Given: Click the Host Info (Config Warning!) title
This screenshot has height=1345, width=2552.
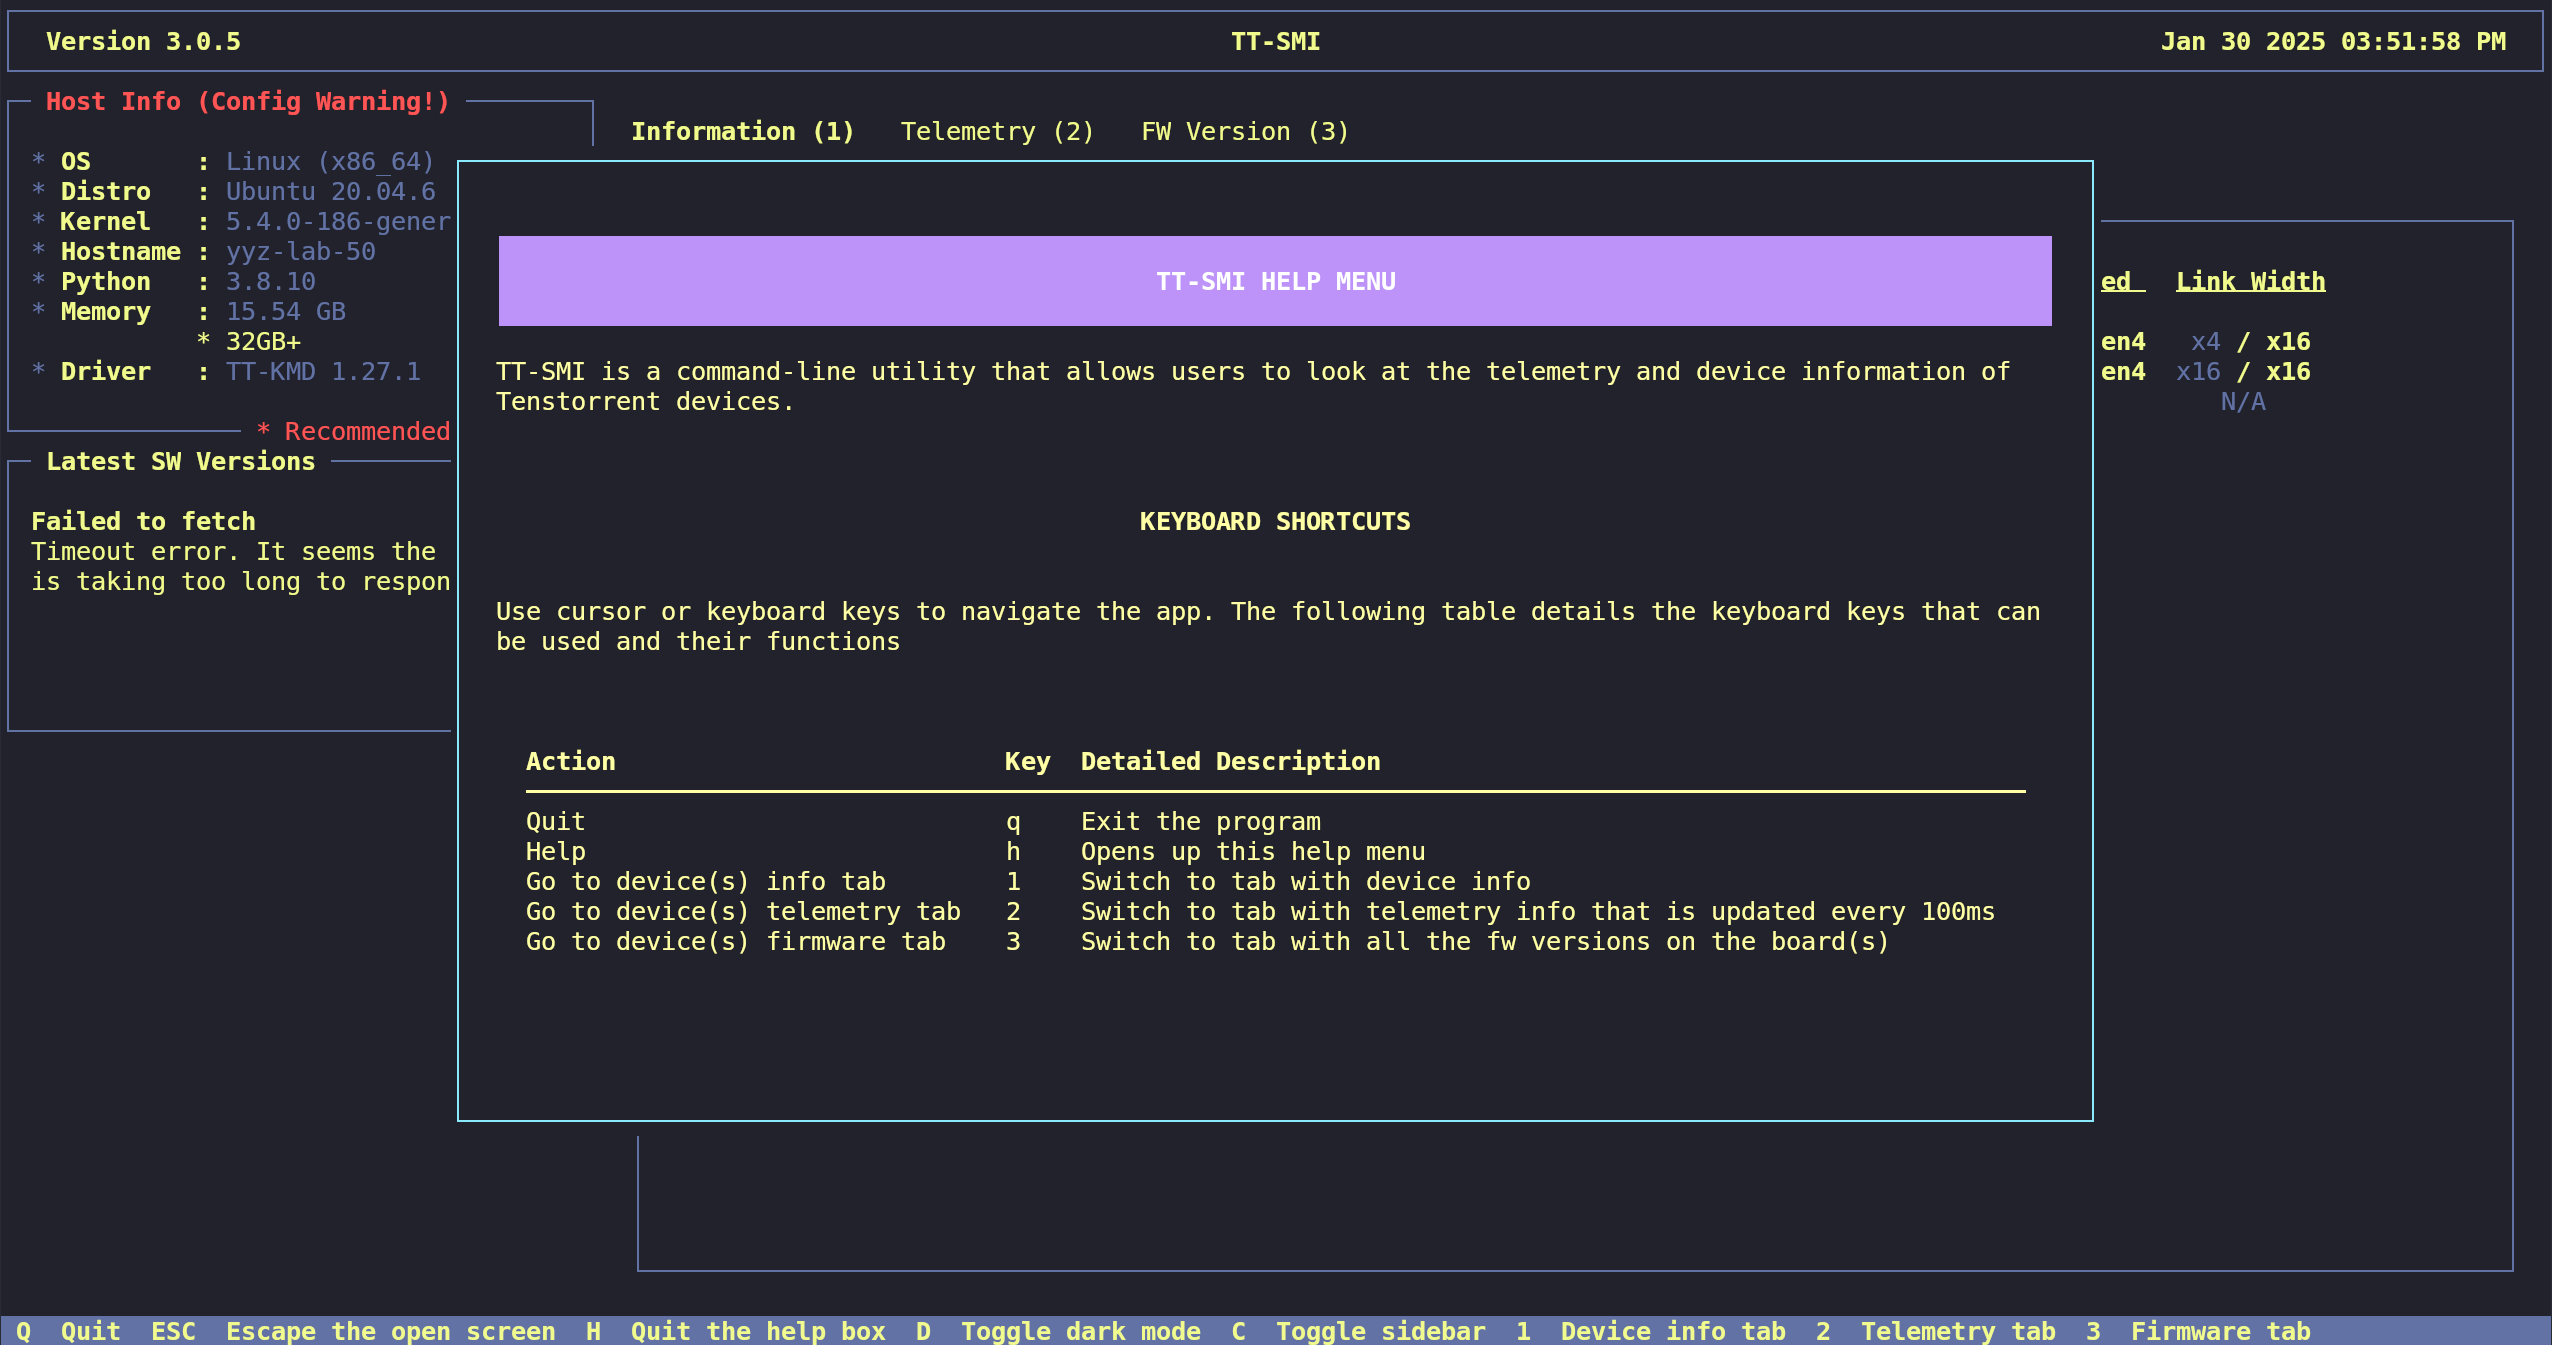Looking at the screenshot, I should click(x=247, y=101).
